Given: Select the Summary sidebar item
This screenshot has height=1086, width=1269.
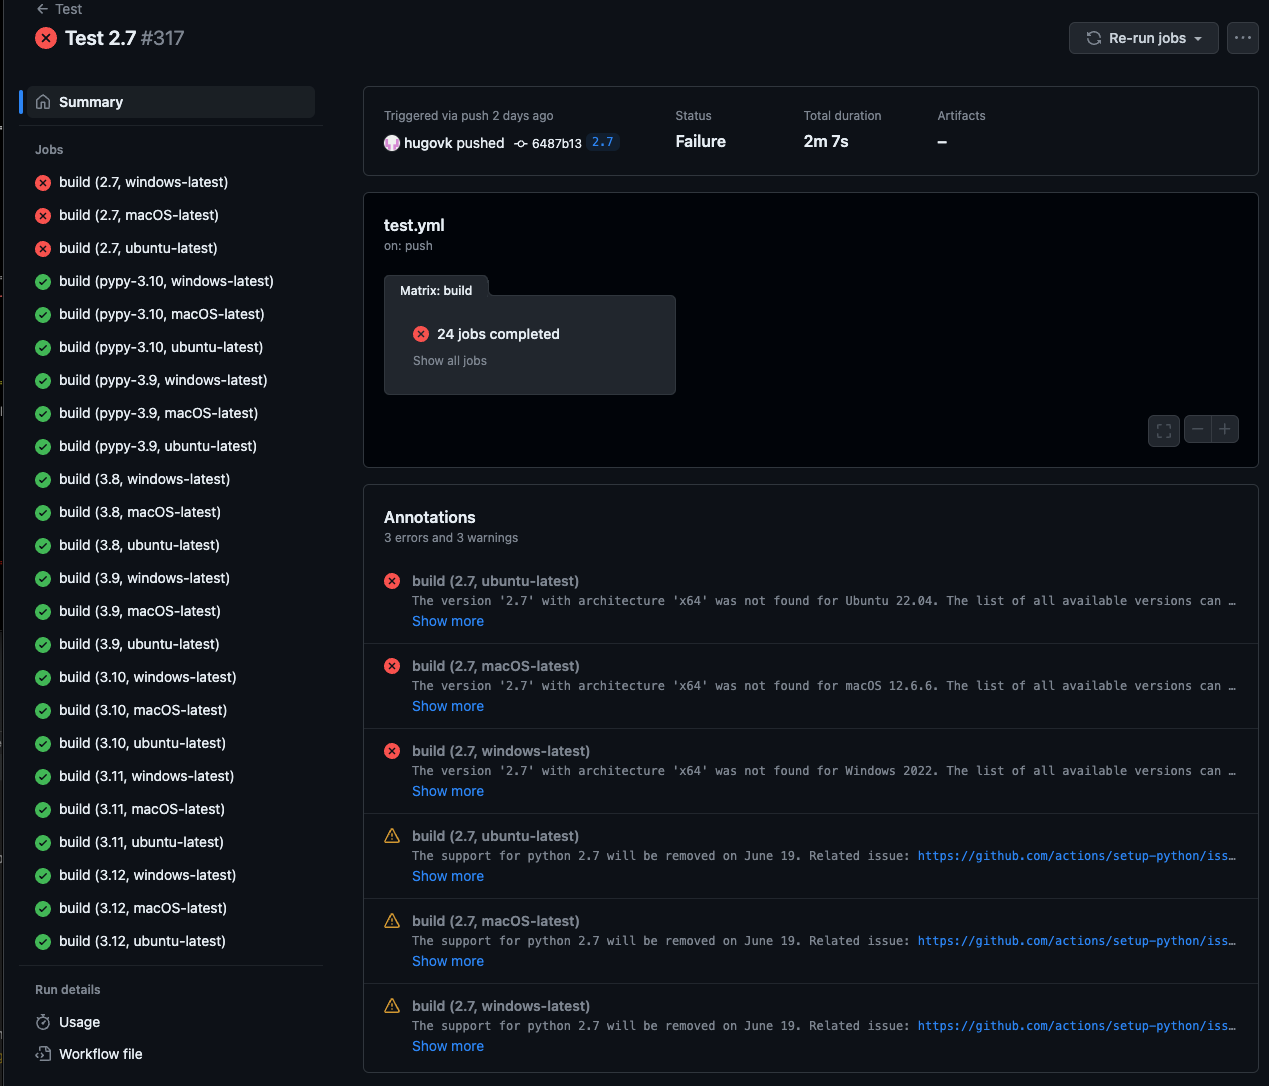Looking at the screenshot, I should [171, 102].
